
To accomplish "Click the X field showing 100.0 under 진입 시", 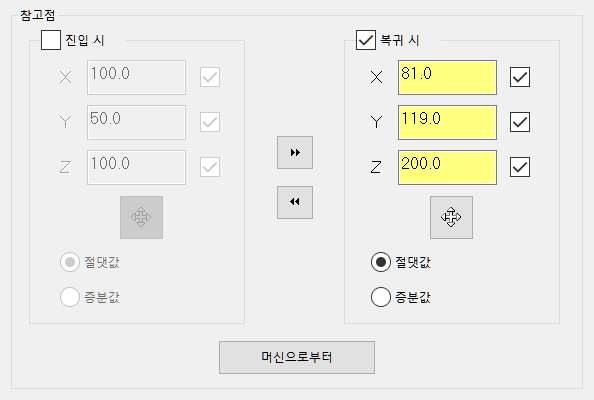I will pyautogui.click(x=136, y=77).
